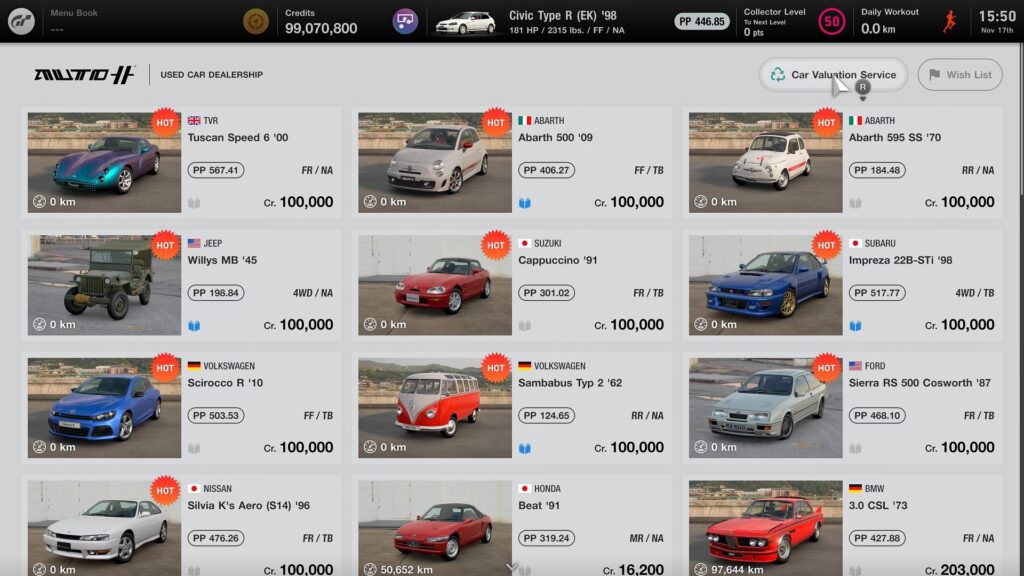Image resolution: width=1024 pixels, height=576 pixels.
Task: Select the BMW 3.0 CSL '73 listing
Action: 842,526
